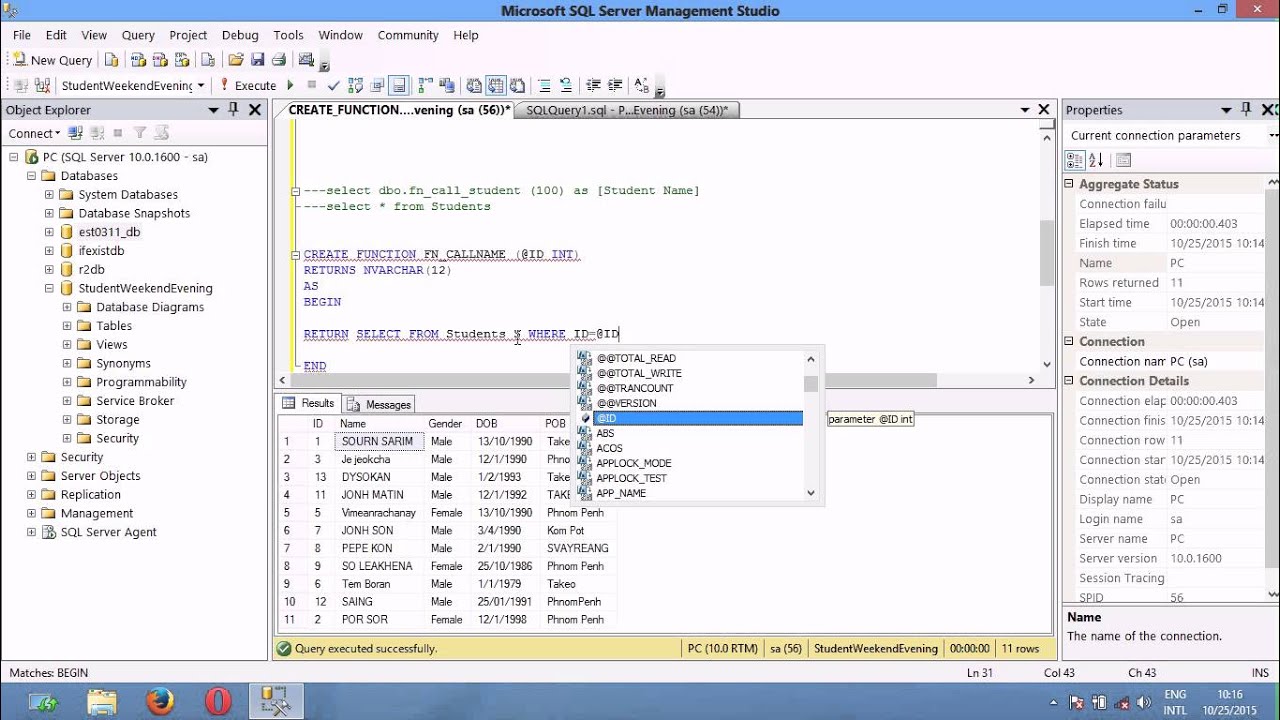Image resolution: width=1280 pixels, height=720 pixels.
Task: Click Display Estimated Execution Plan icon
Action: point(356,86)
